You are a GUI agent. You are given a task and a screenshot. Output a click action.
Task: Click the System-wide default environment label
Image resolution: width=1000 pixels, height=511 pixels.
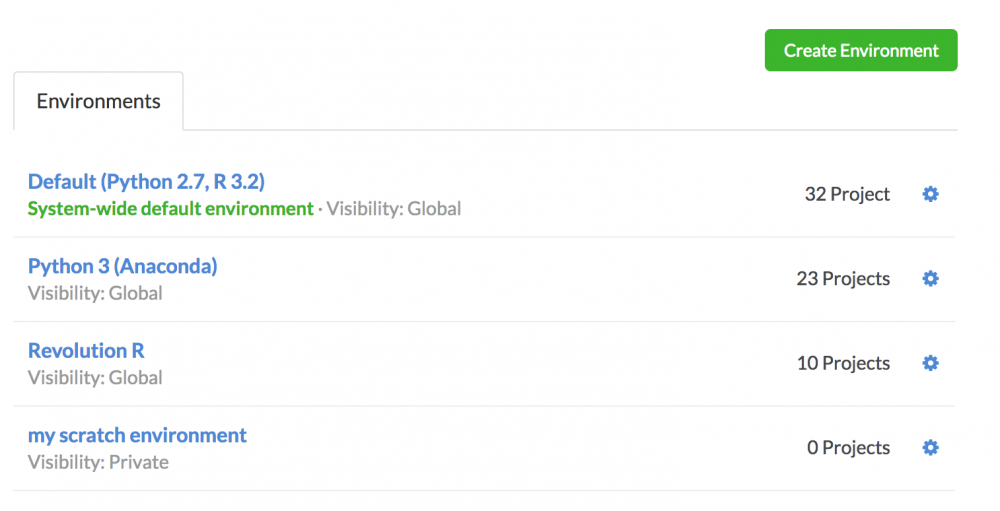170,209
